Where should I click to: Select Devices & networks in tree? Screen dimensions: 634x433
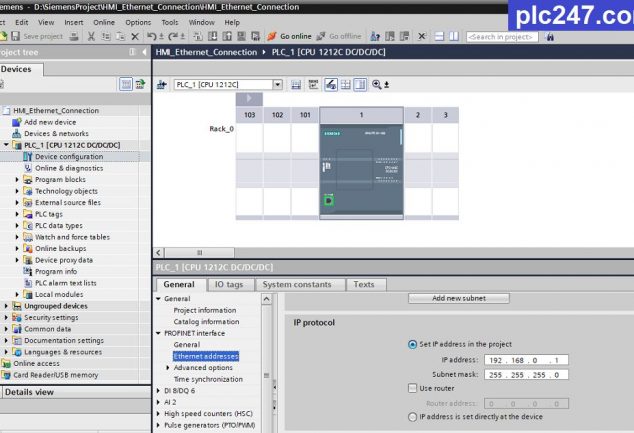click(56, 133)
